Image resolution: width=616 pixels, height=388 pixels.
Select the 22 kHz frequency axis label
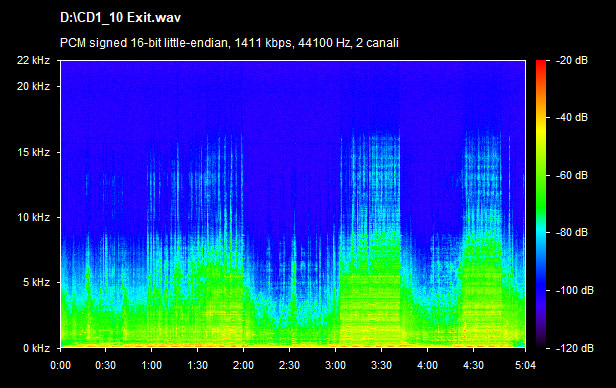[33, 60]
